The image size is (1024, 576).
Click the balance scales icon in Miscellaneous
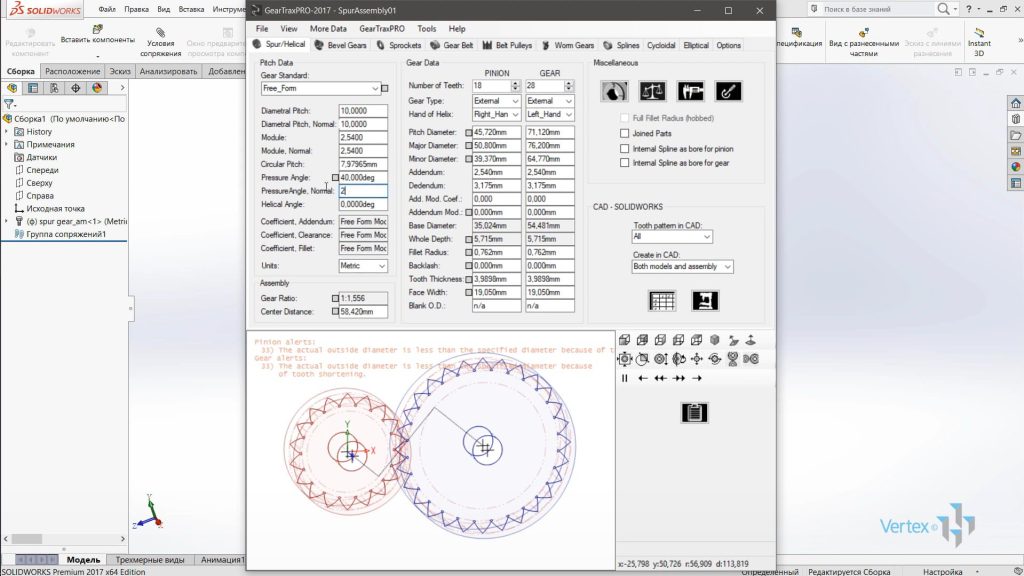point(652,91)
